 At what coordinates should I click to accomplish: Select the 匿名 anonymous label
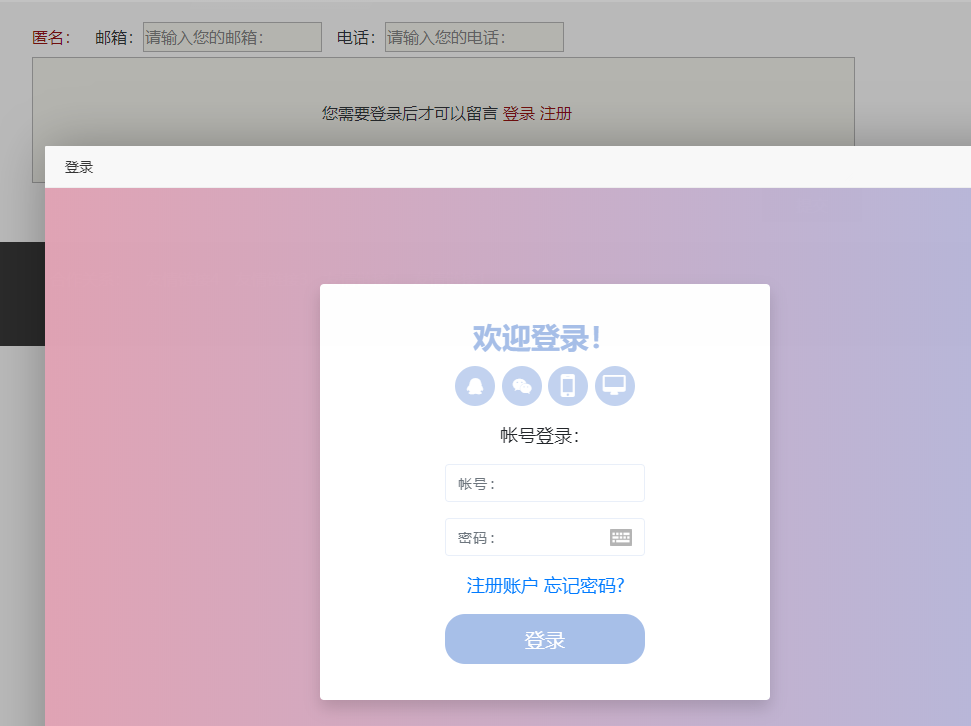point(51,38)
